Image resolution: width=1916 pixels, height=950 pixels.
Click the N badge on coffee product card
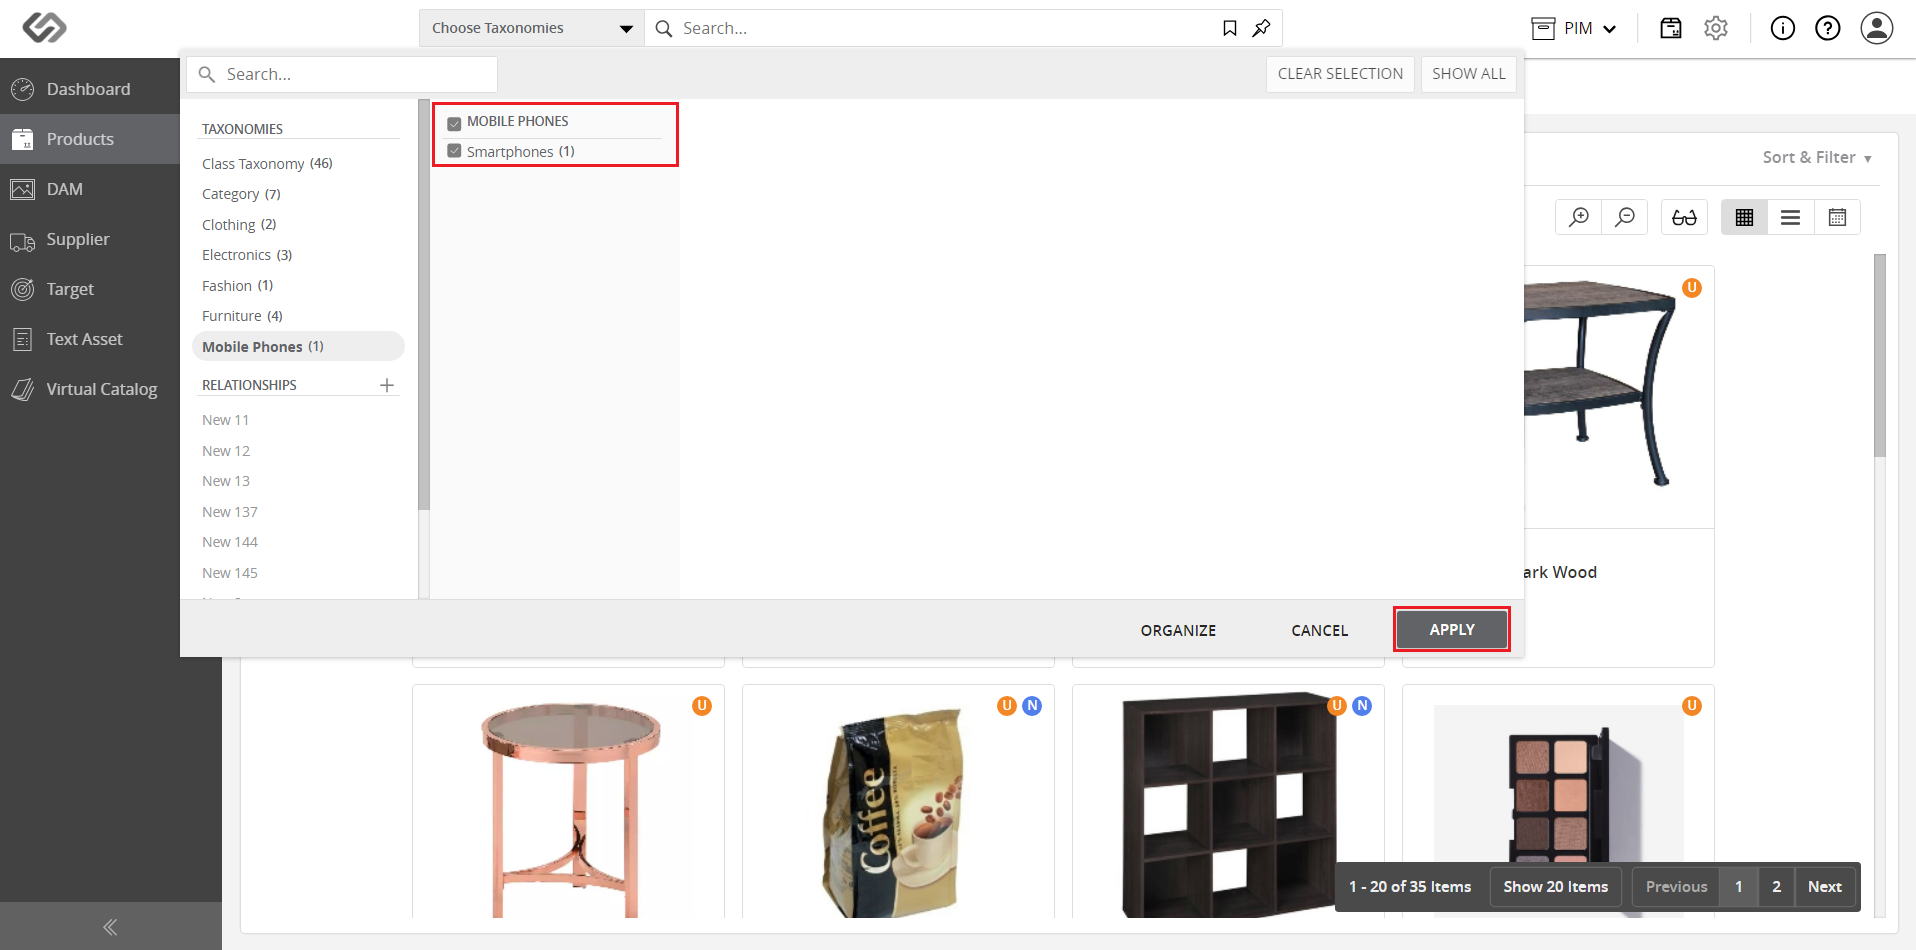click(1032, 706)
